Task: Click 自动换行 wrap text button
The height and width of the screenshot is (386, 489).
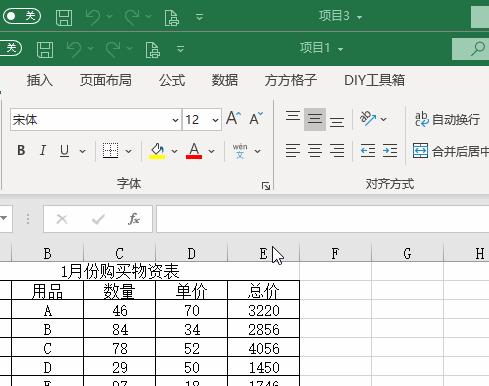Action: (447, 119)
